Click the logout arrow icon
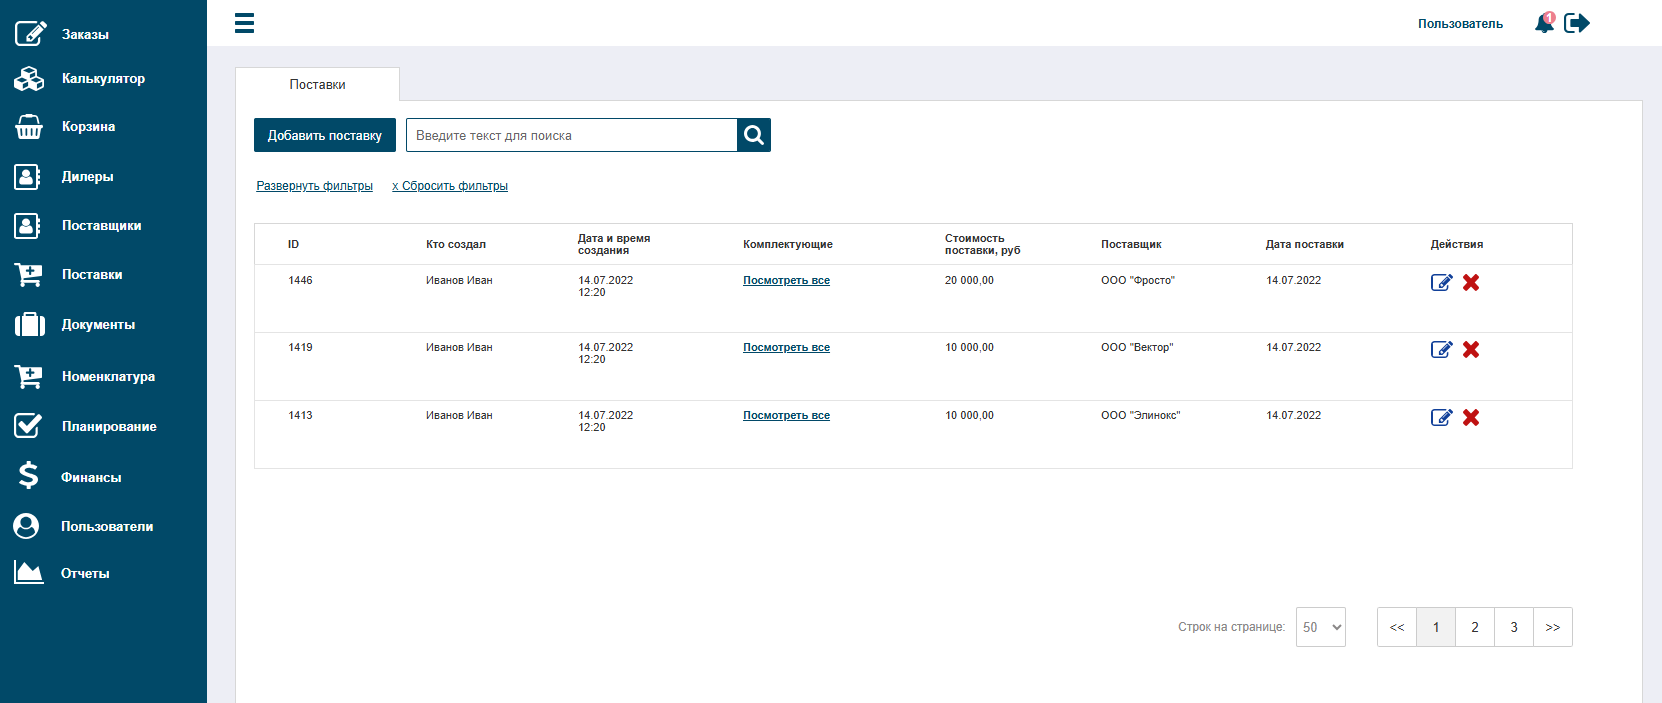The width and height of the screenshot is (1662, 703). coord(1577,23)
